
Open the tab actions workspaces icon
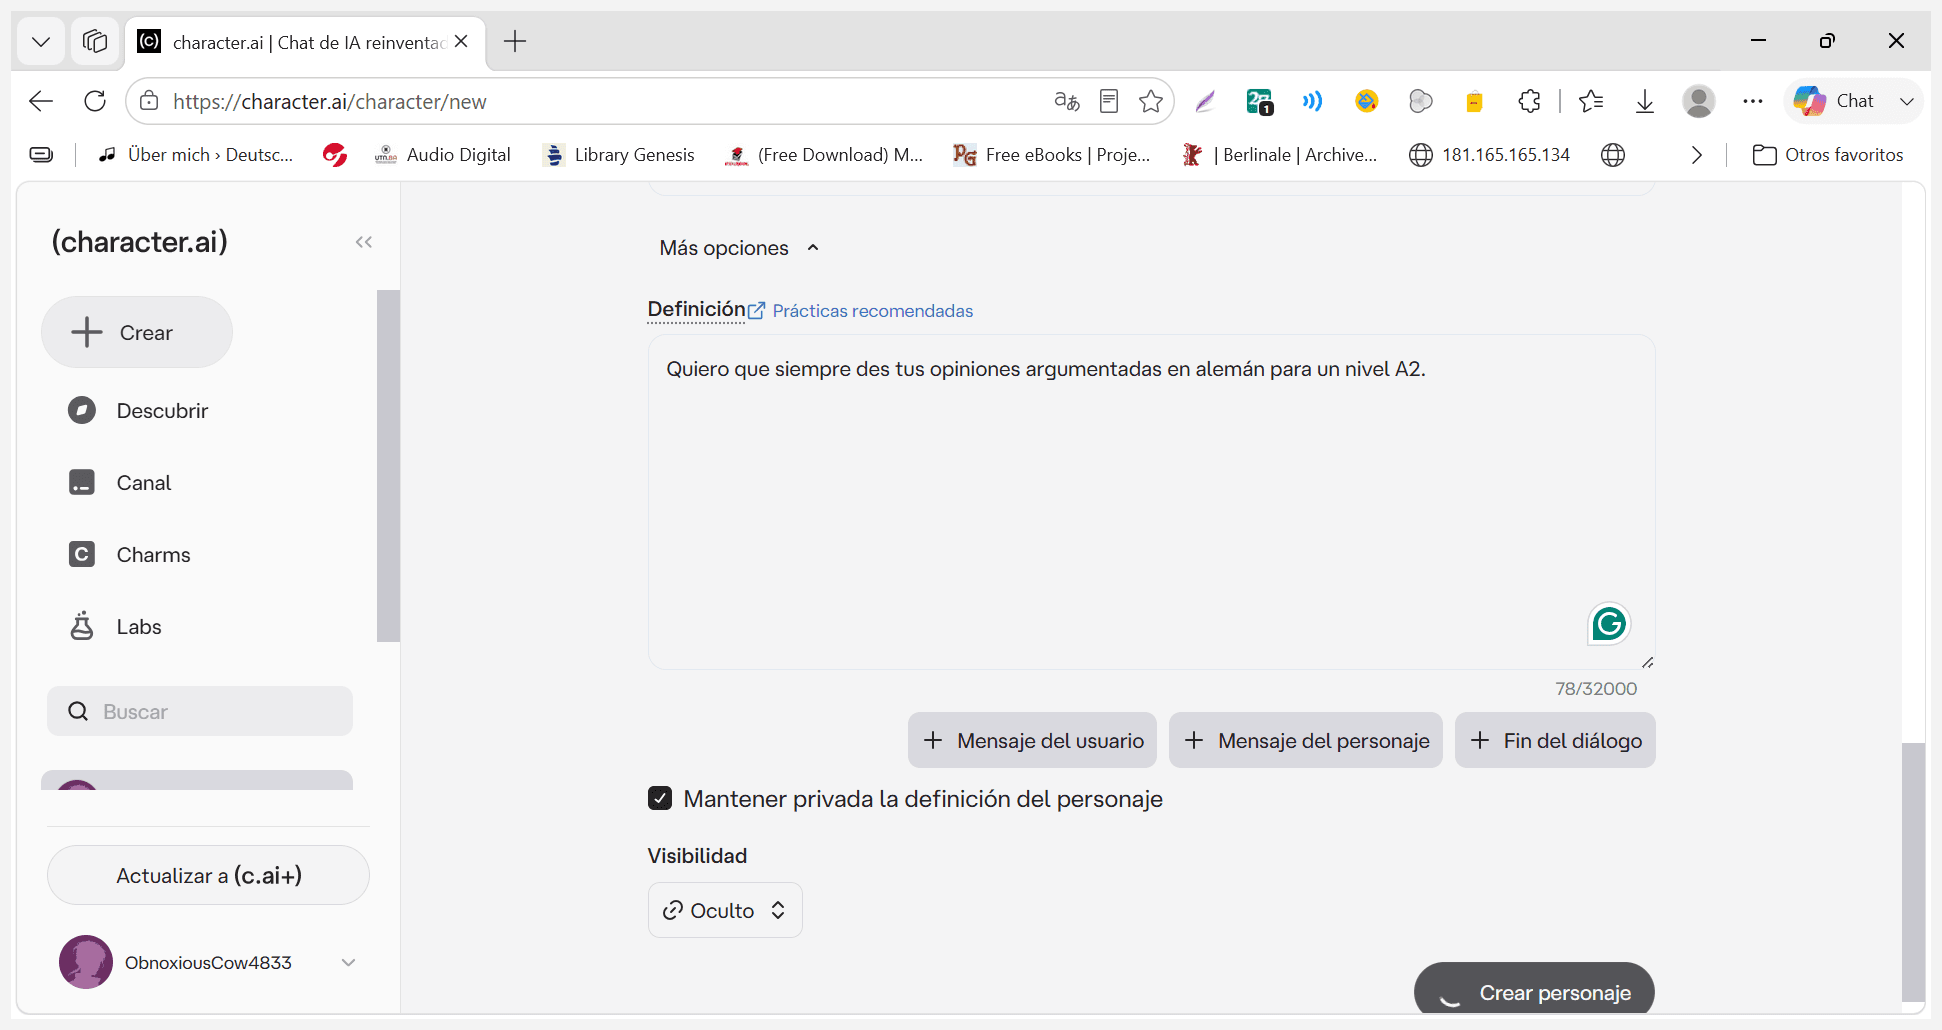tap(95, 41)
